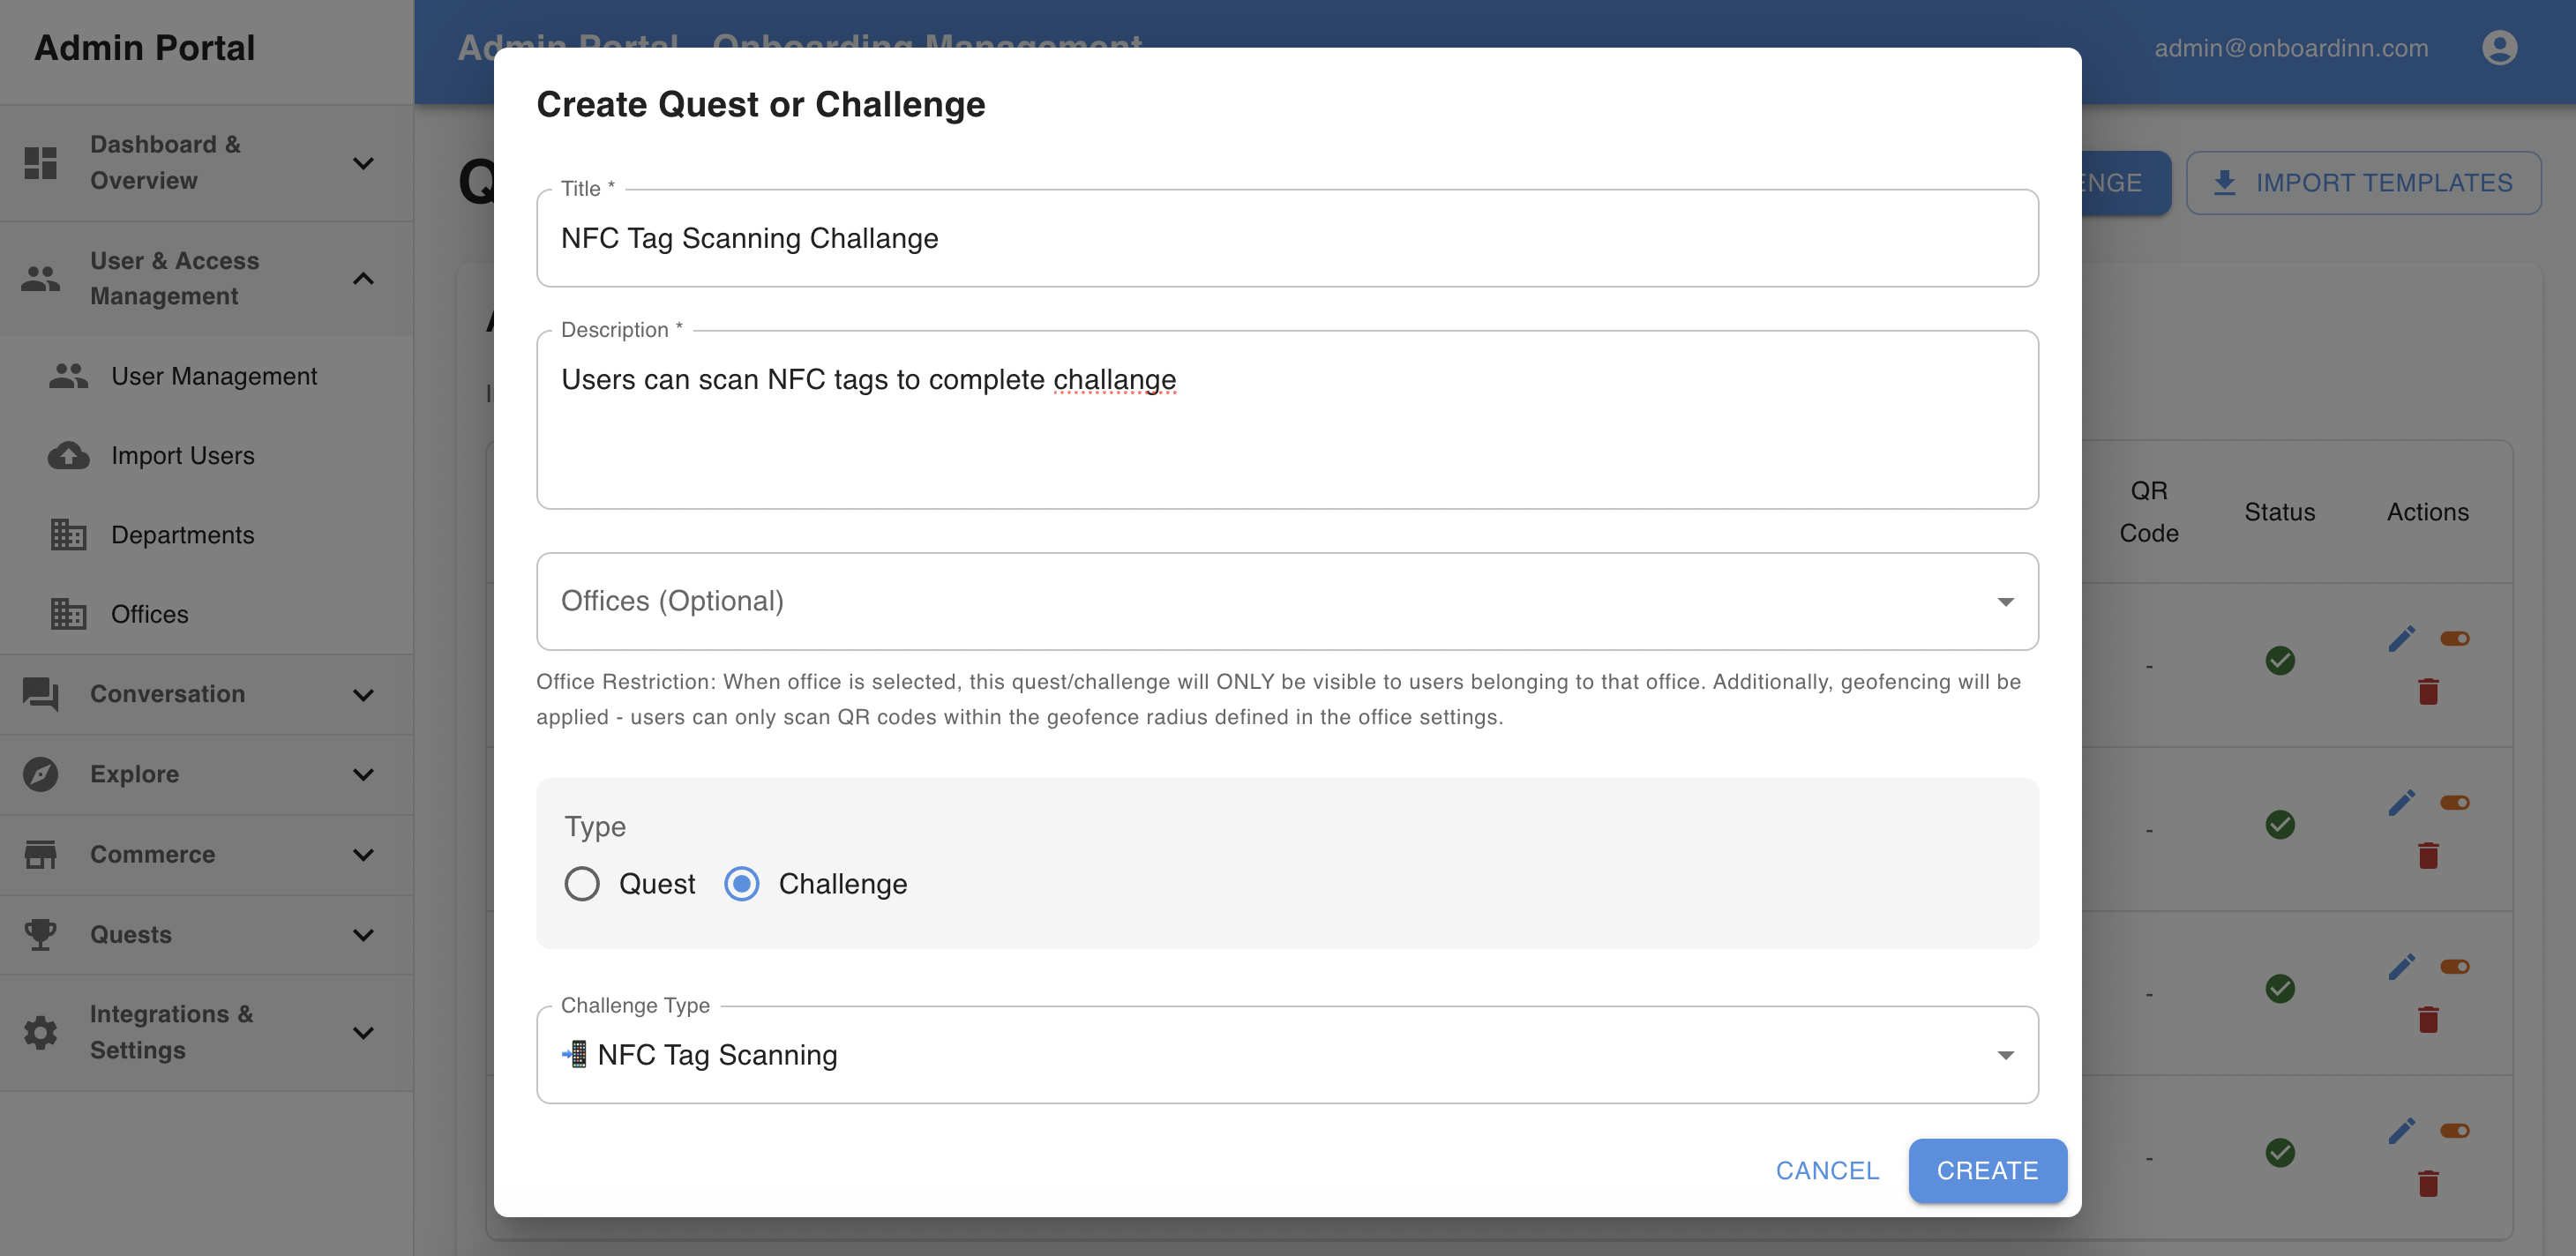Open the Offices (Optional) dropdown
This screenshot has height=1256, width=2576.
[1287, 601]
